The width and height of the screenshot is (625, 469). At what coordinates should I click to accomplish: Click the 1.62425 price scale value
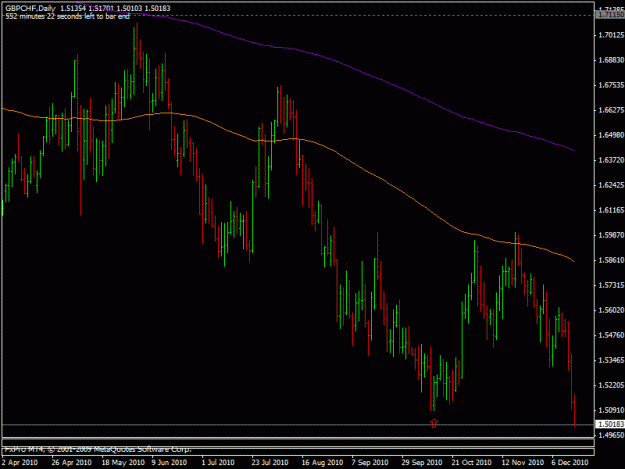[x=611, y=185]
